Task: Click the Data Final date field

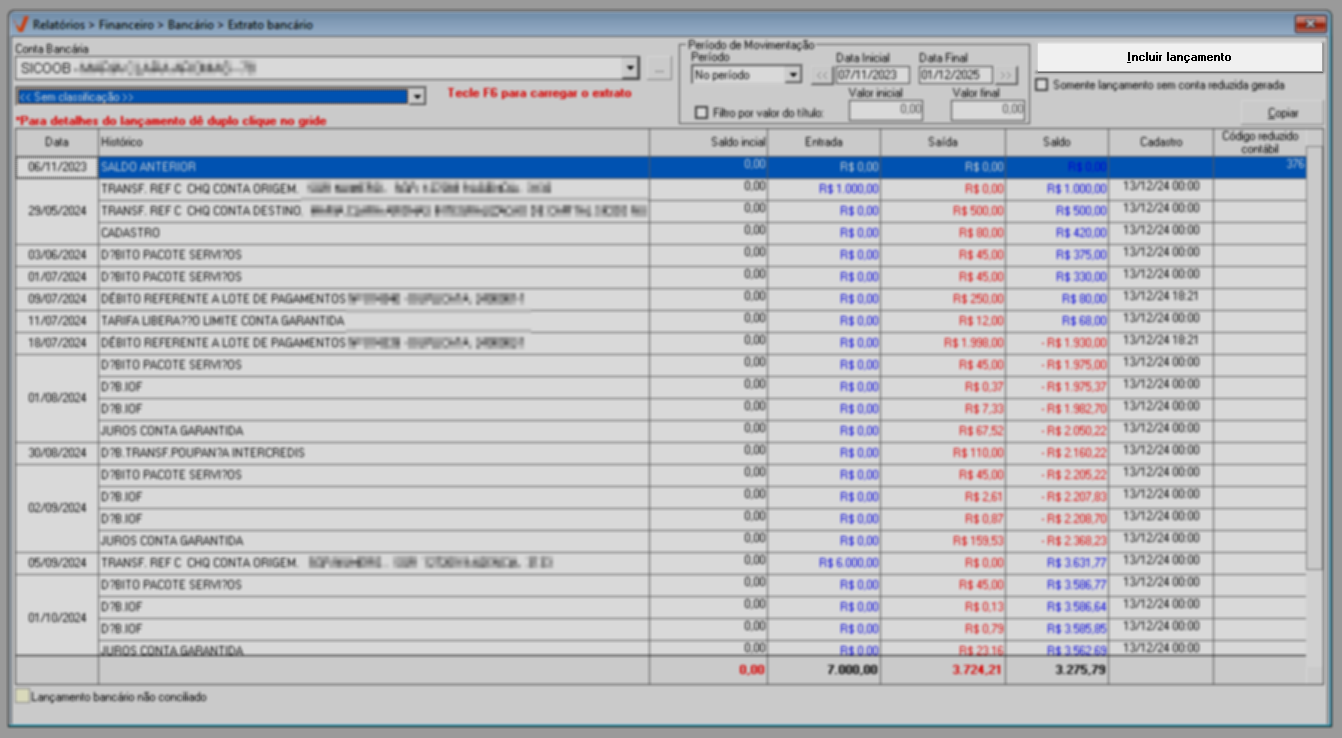Action: pyautogui.click(x=955, y=75)
